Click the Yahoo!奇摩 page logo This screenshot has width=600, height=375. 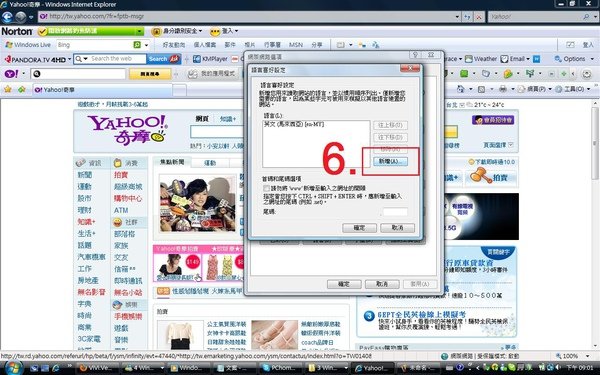[127, 130]
